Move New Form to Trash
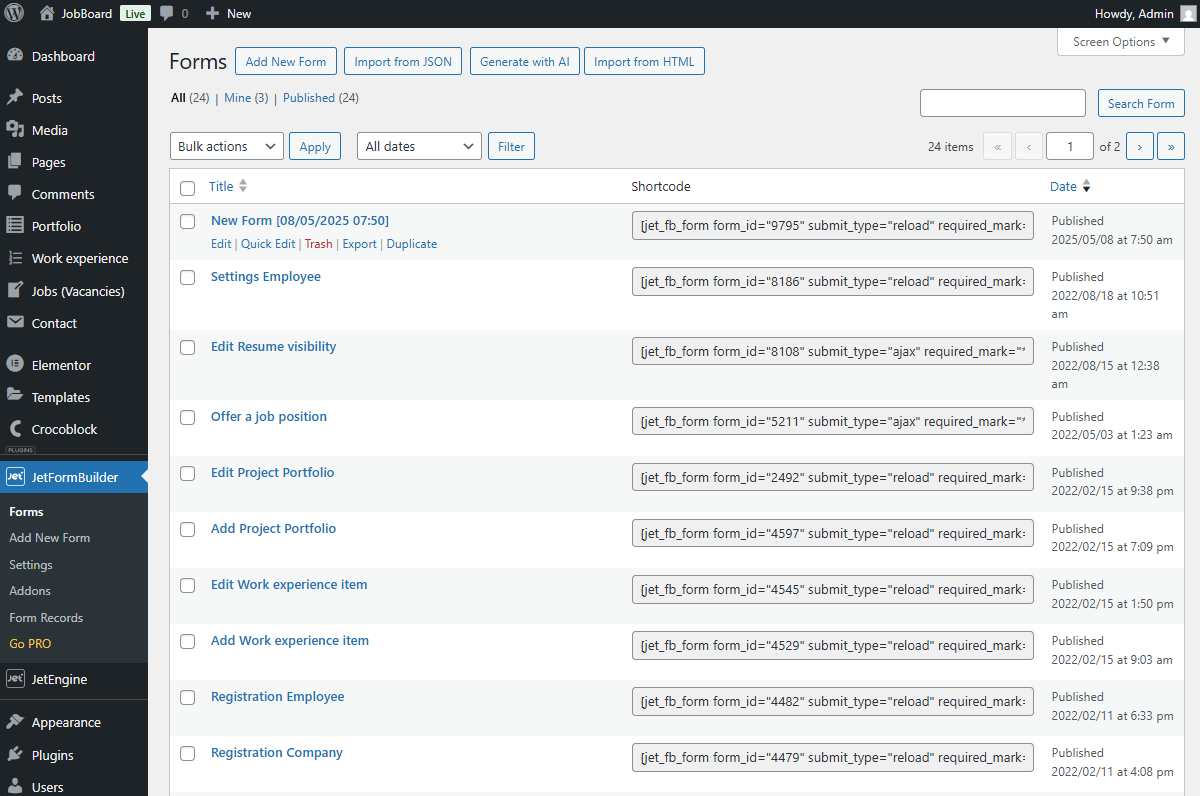 pos(318,243)
